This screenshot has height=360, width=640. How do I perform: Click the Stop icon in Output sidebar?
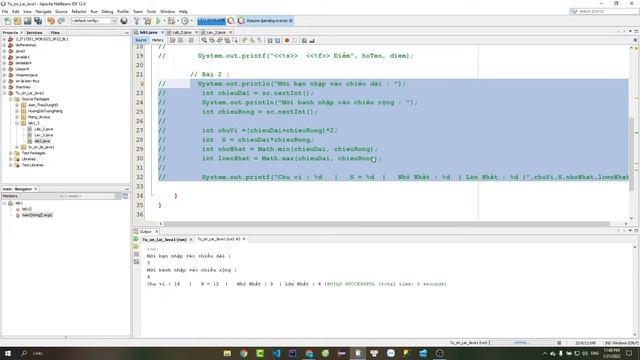[x=136, y=254]
